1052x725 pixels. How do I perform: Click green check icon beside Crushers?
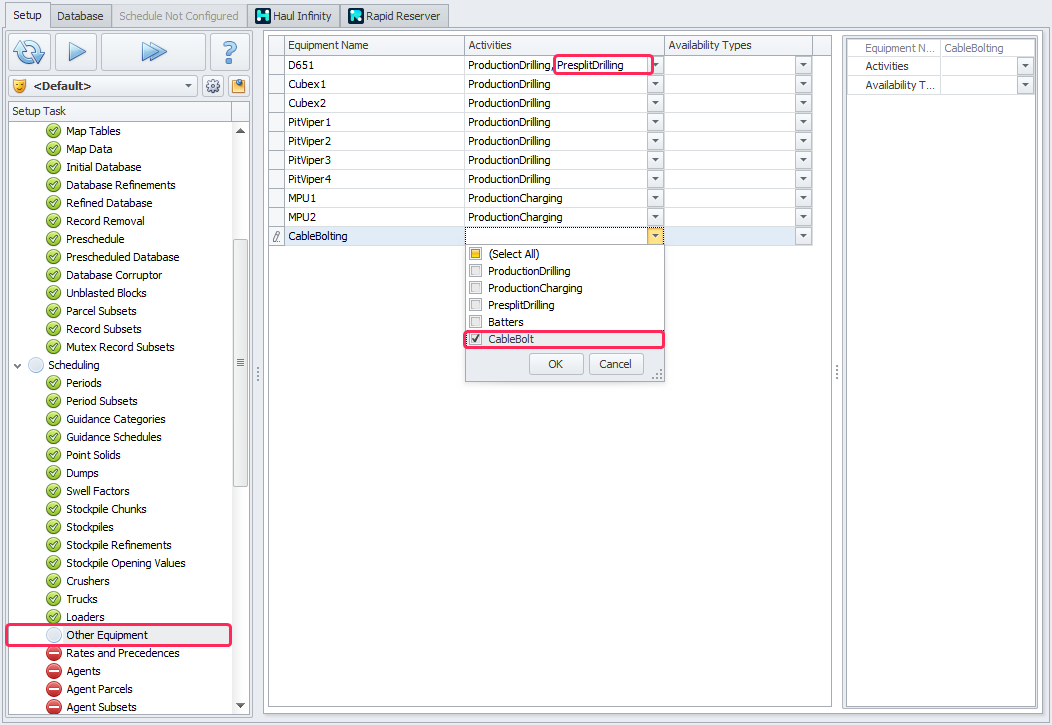pyautogui.click(x=54, y=581)
